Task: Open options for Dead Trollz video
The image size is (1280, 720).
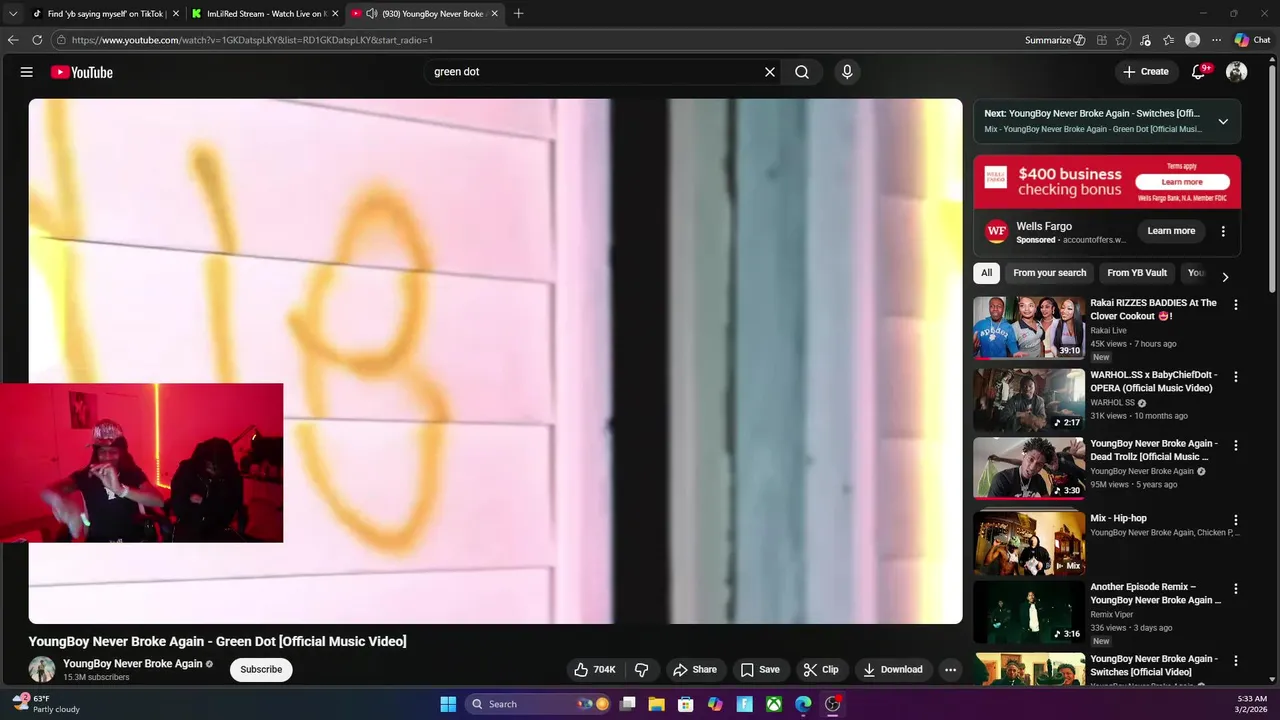Action: pyautogui.click(x=1236, y=445)
